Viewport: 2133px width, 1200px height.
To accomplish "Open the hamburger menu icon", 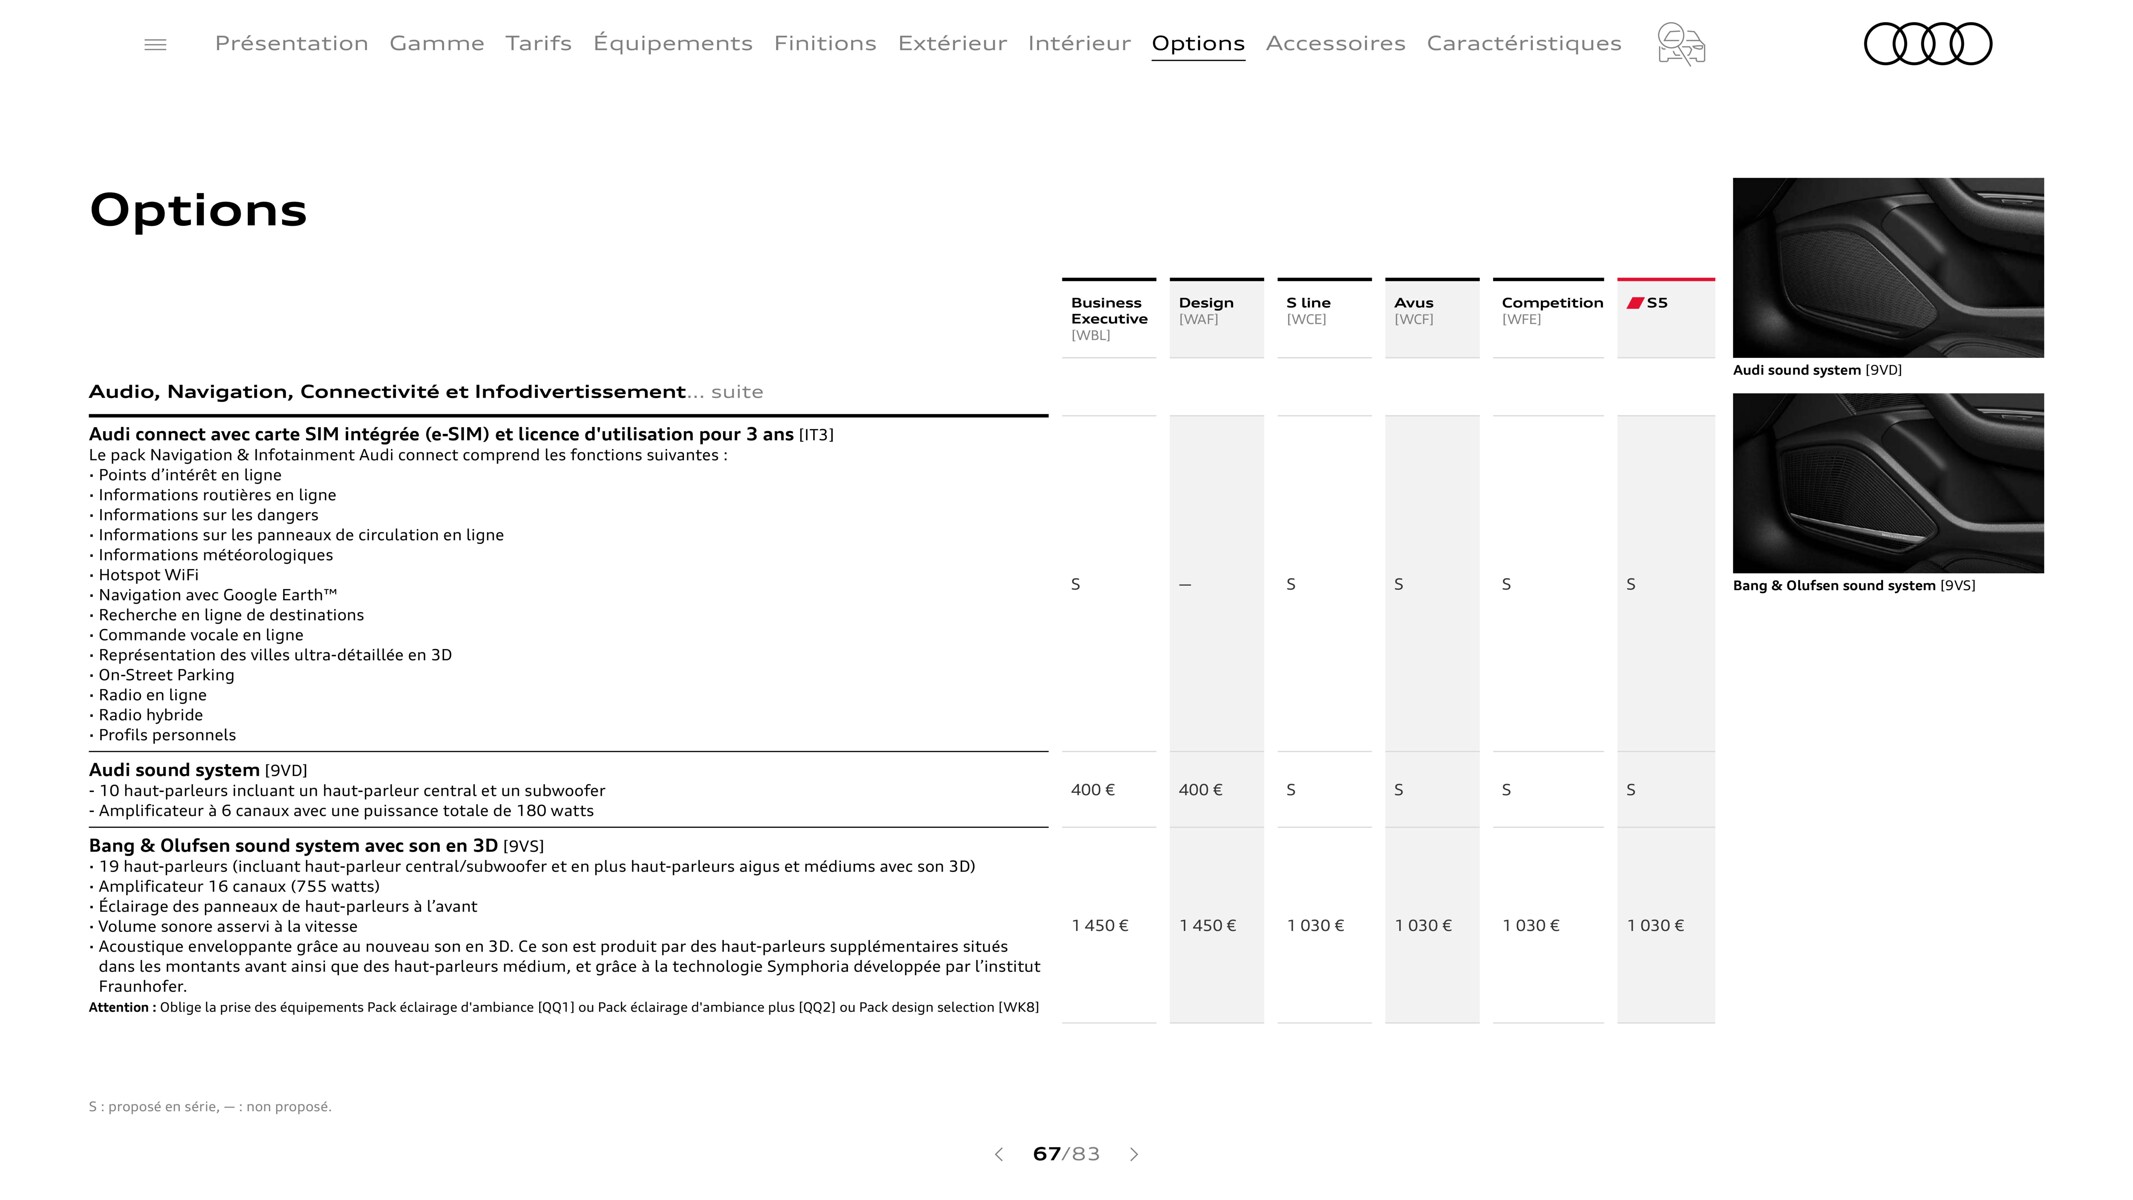I will click(x=155, y=44).
